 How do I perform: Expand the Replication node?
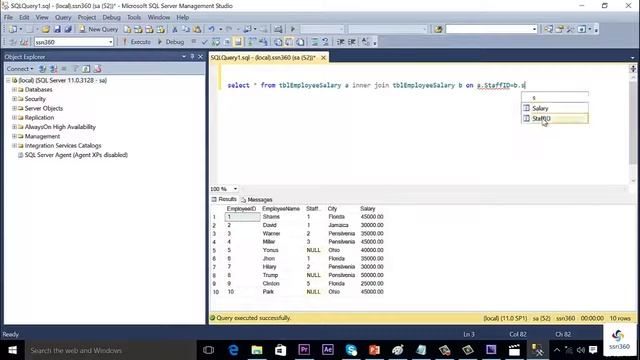[14, 117]
